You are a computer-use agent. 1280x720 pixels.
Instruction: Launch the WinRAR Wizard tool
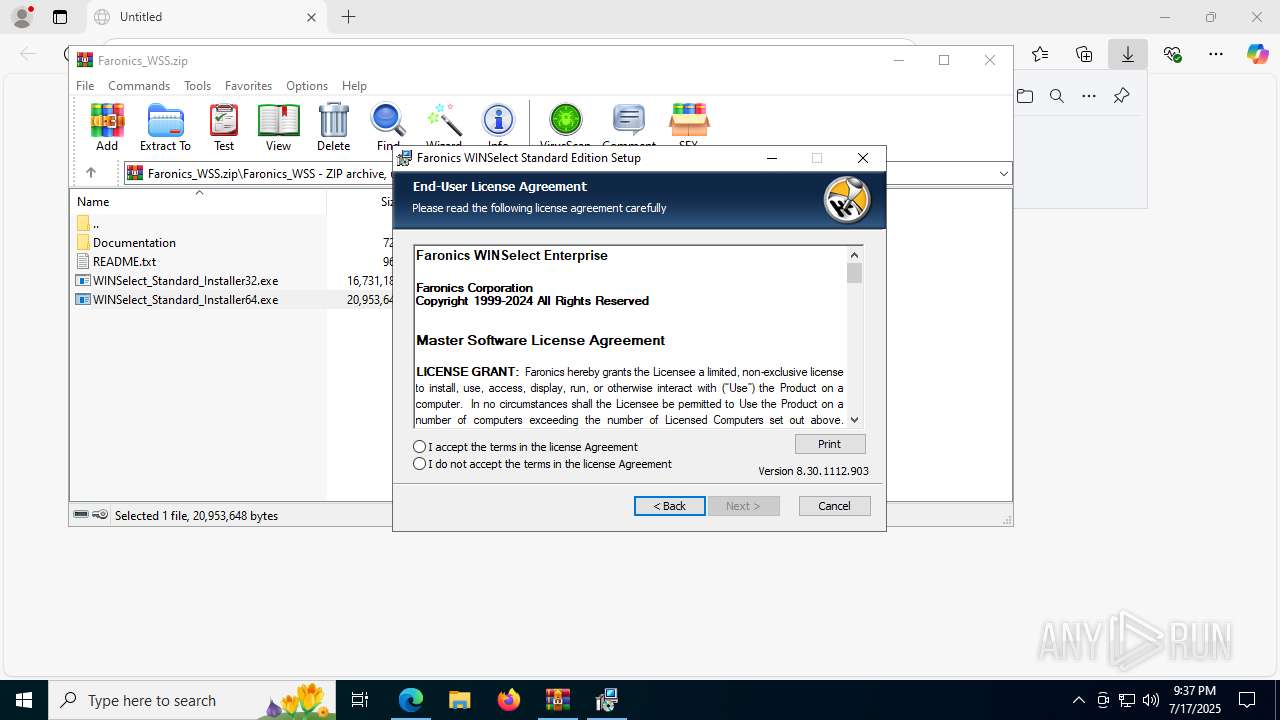443,127
